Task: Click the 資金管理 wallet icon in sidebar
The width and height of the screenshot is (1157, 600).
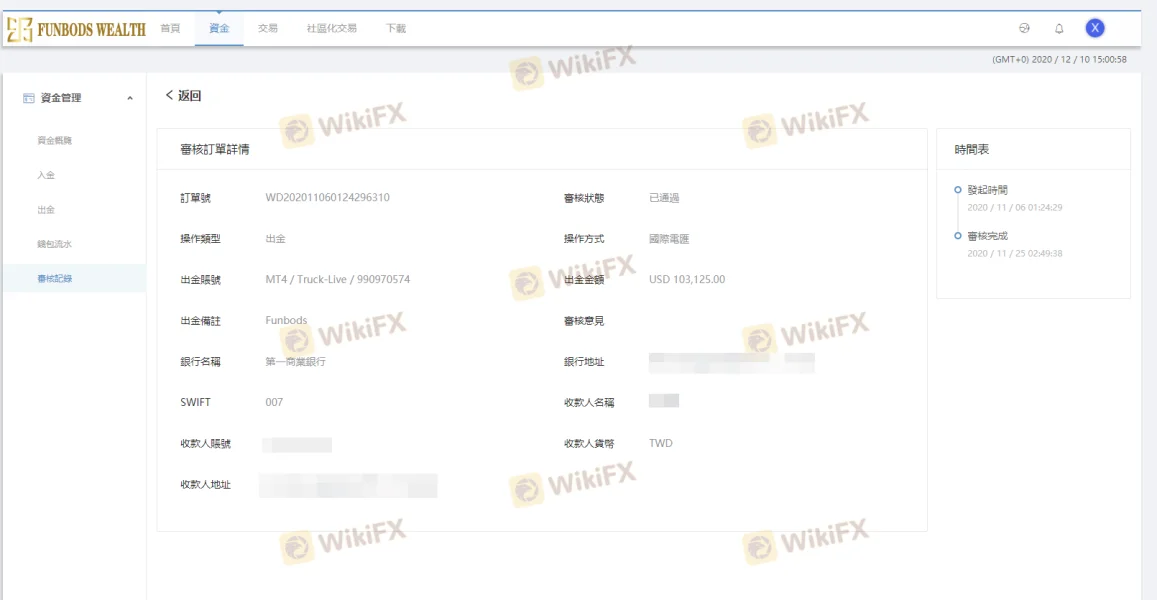Action: pyautogui.click(x=29, y=97)
